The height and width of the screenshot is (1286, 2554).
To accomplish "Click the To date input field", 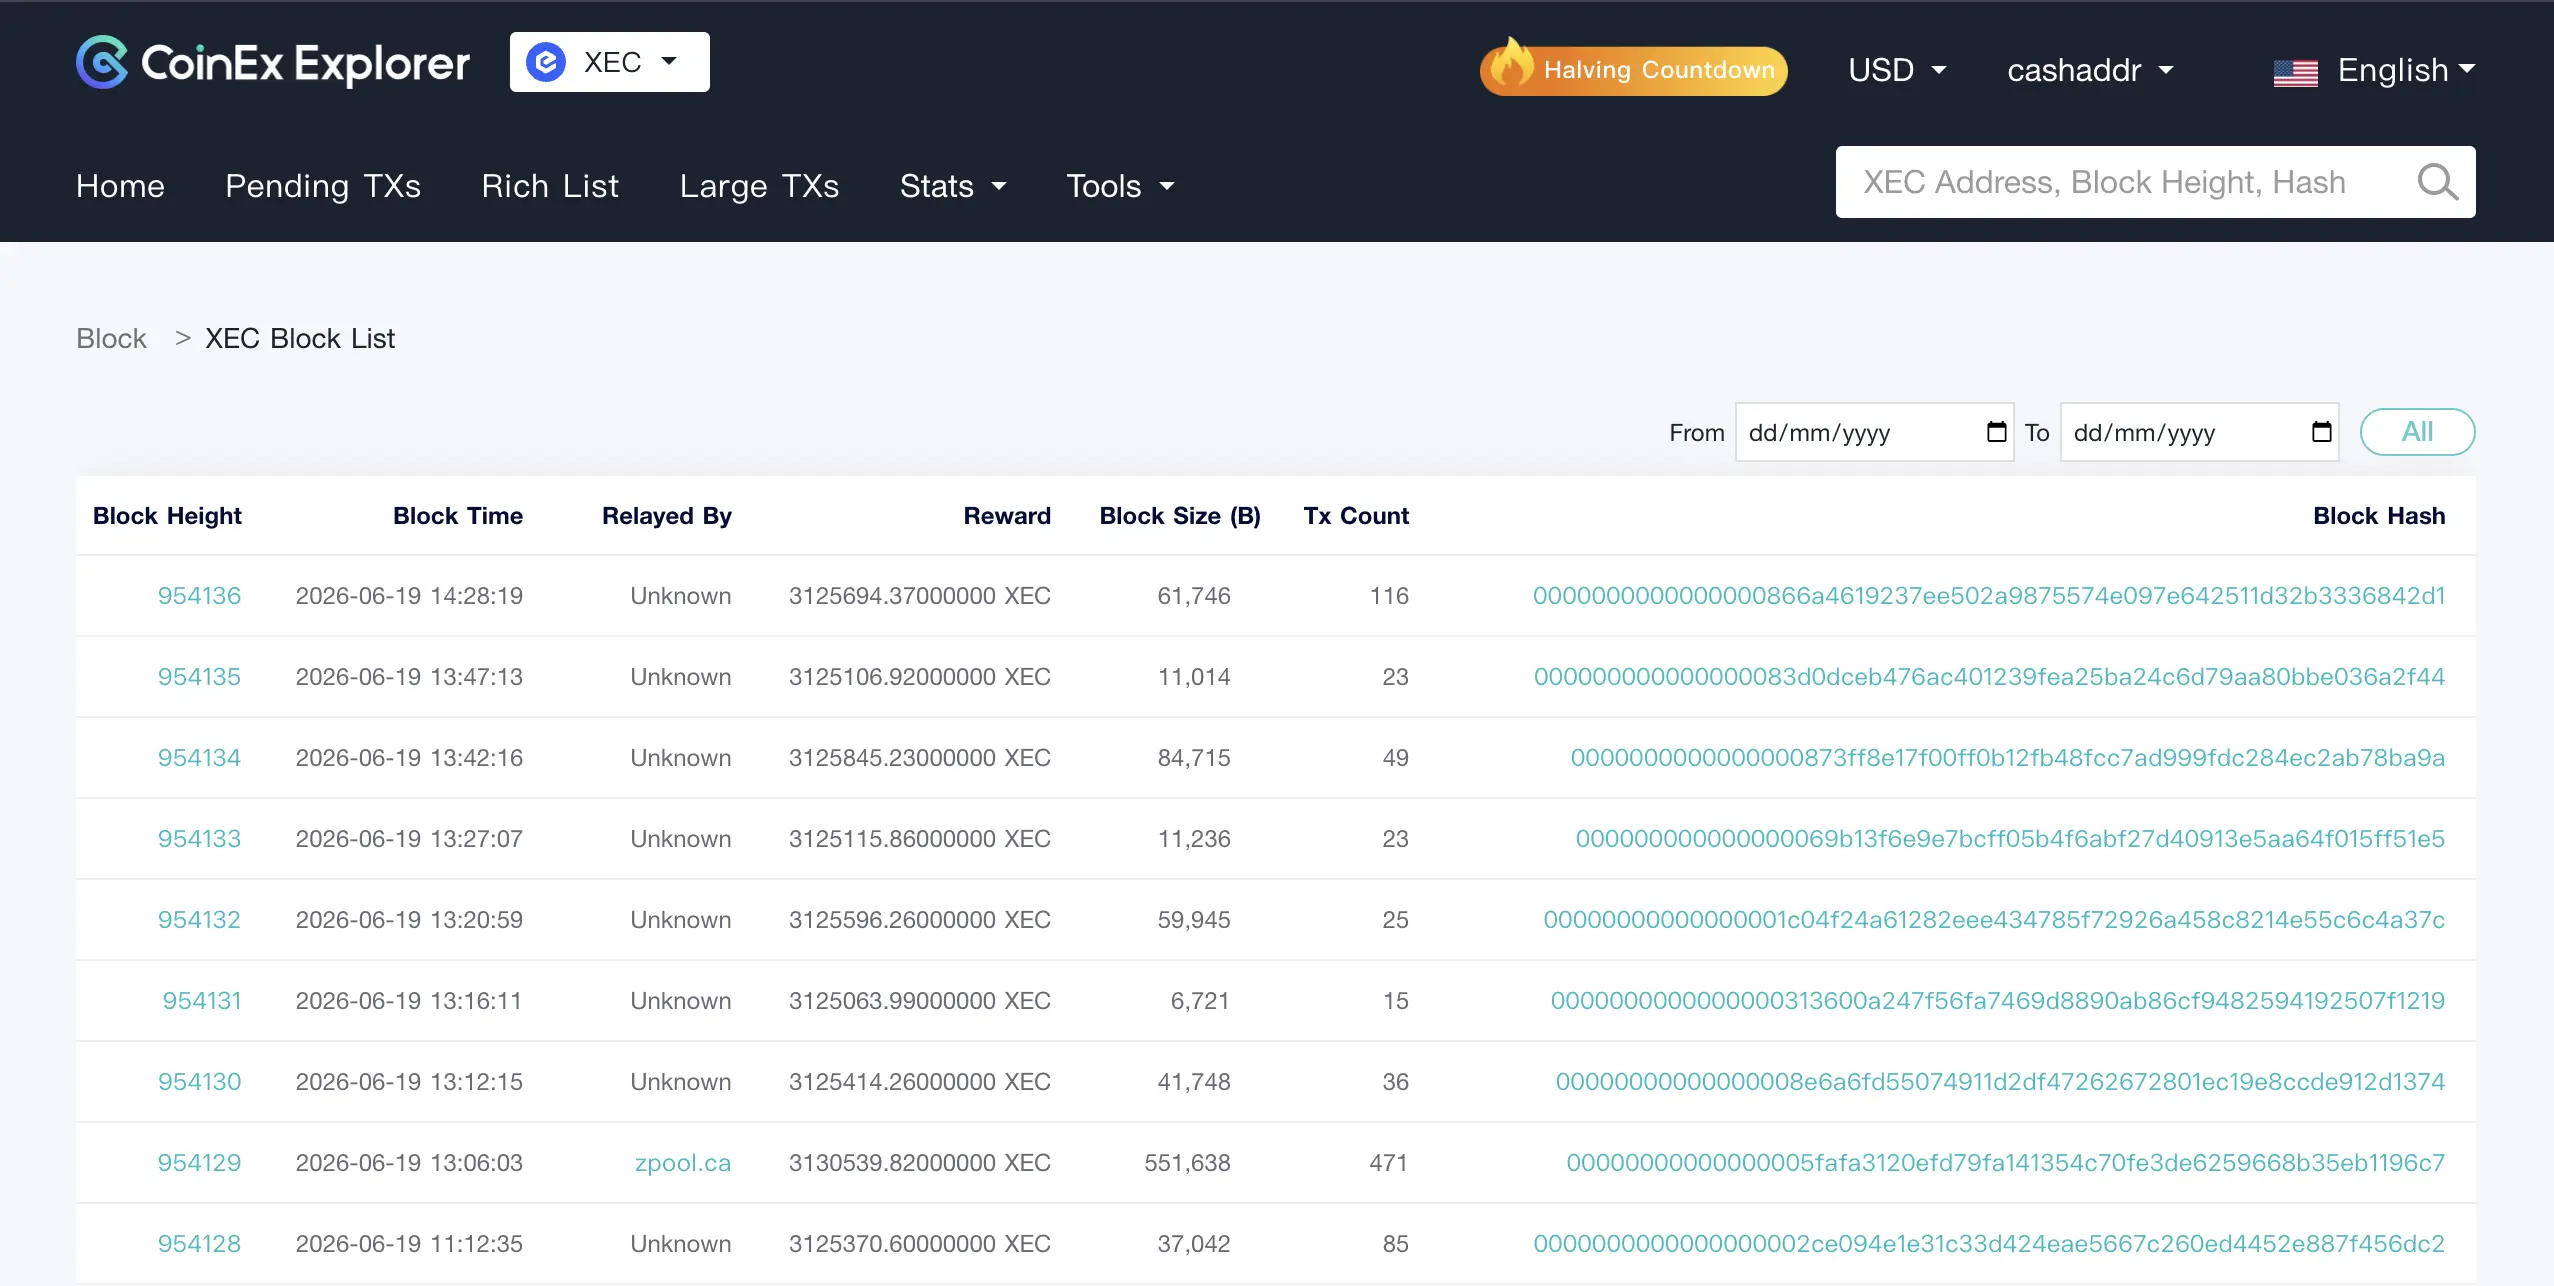I will (x=2199, y=432).
